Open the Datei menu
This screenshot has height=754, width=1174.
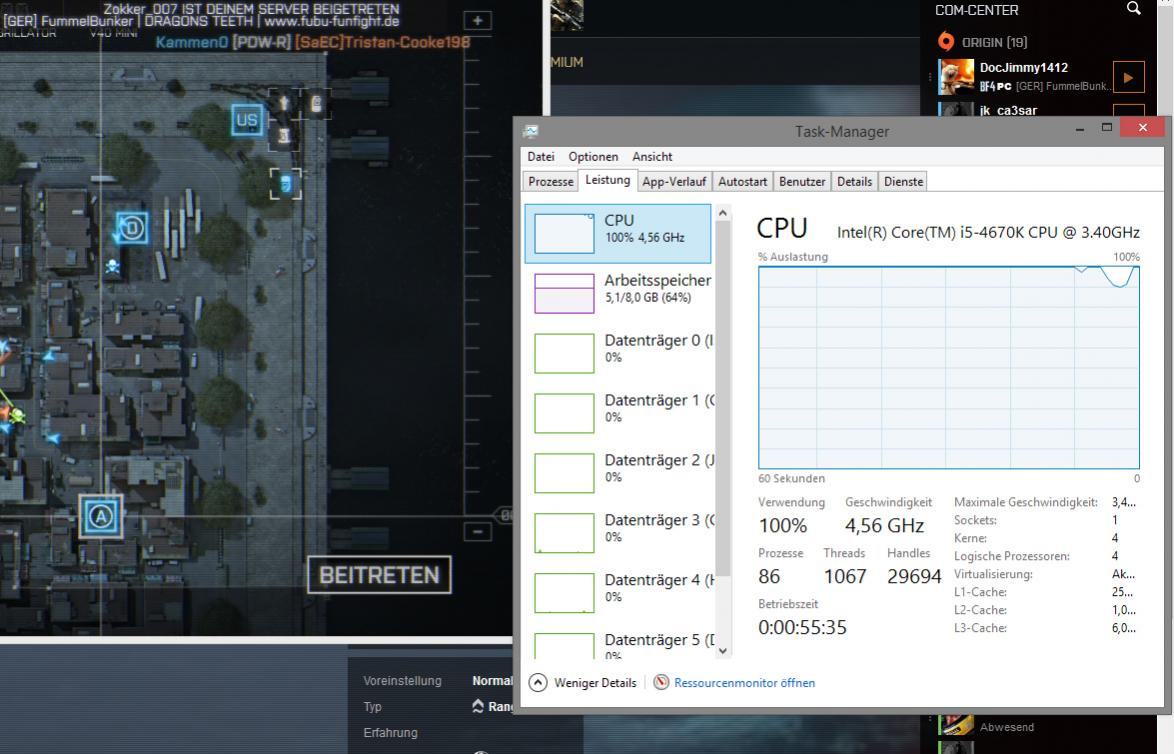[541, 156]
